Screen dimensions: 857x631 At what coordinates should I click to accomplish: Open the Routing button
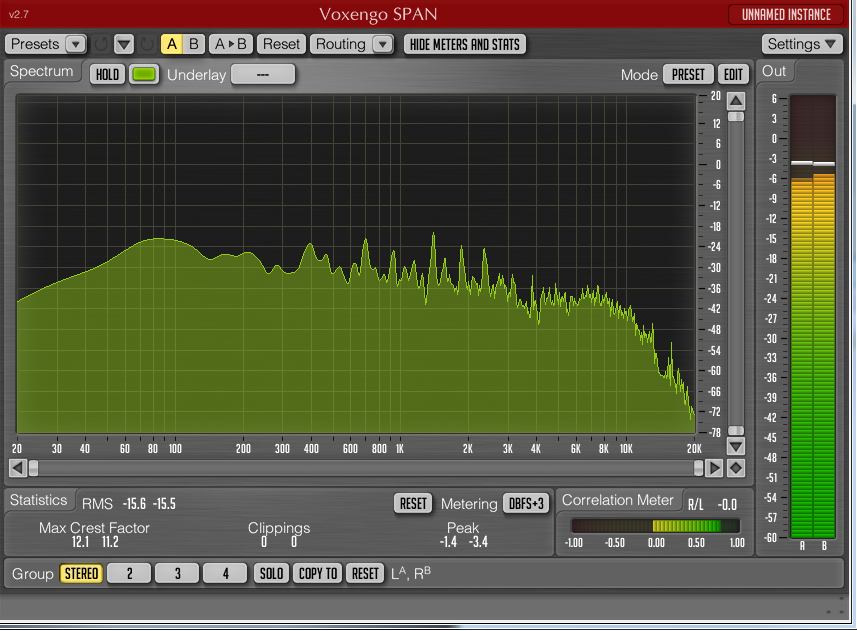pyautogui.click(x=341, y=44)
